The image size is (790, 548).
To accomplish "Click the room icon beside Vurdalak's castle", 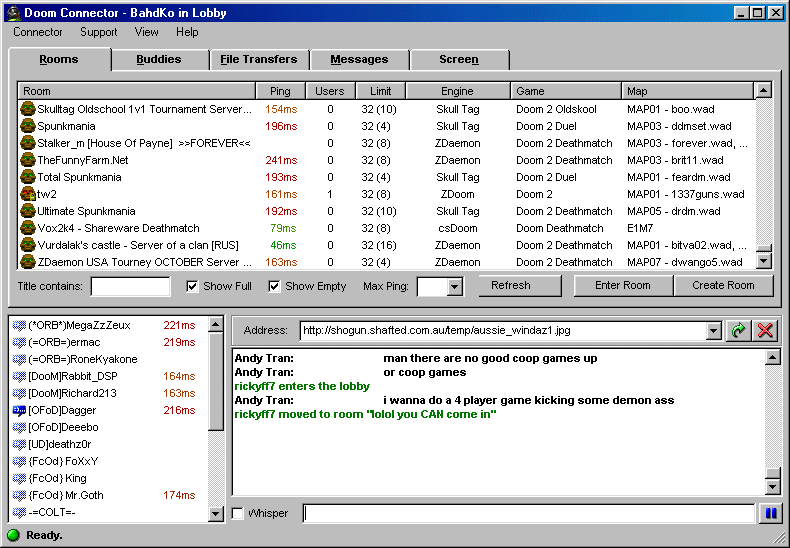I will coord(28,245).
